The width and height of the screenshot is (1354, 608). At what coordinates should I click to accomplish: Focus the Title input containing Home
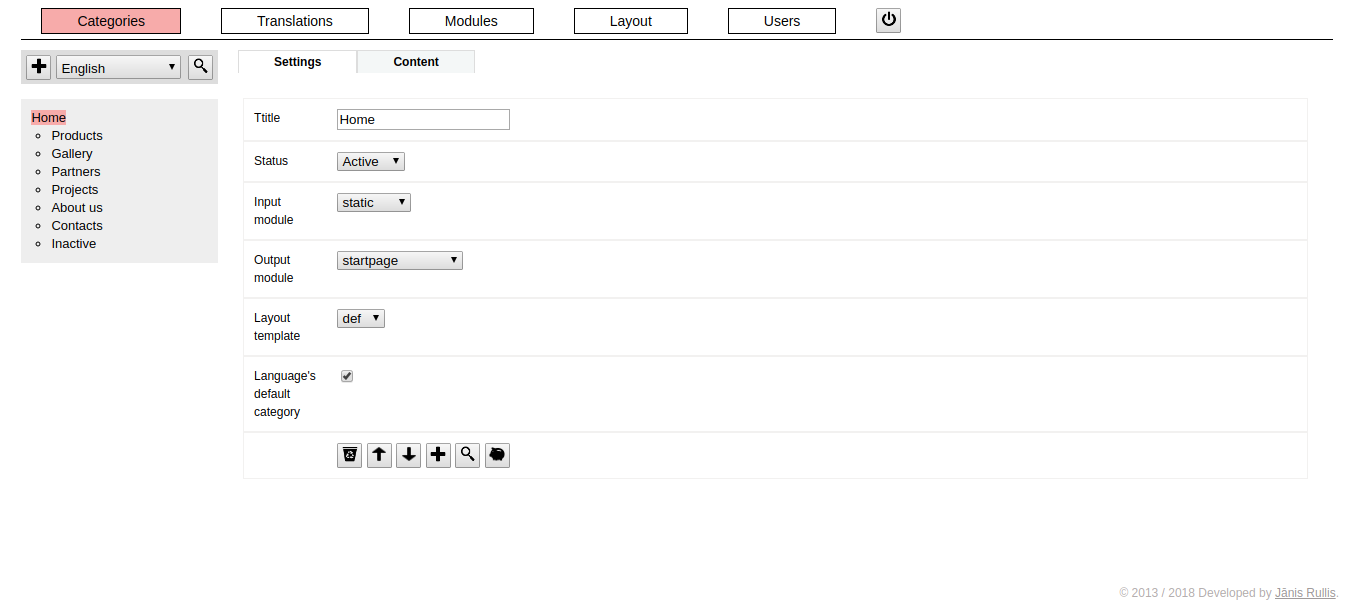(x=423, y=119)
